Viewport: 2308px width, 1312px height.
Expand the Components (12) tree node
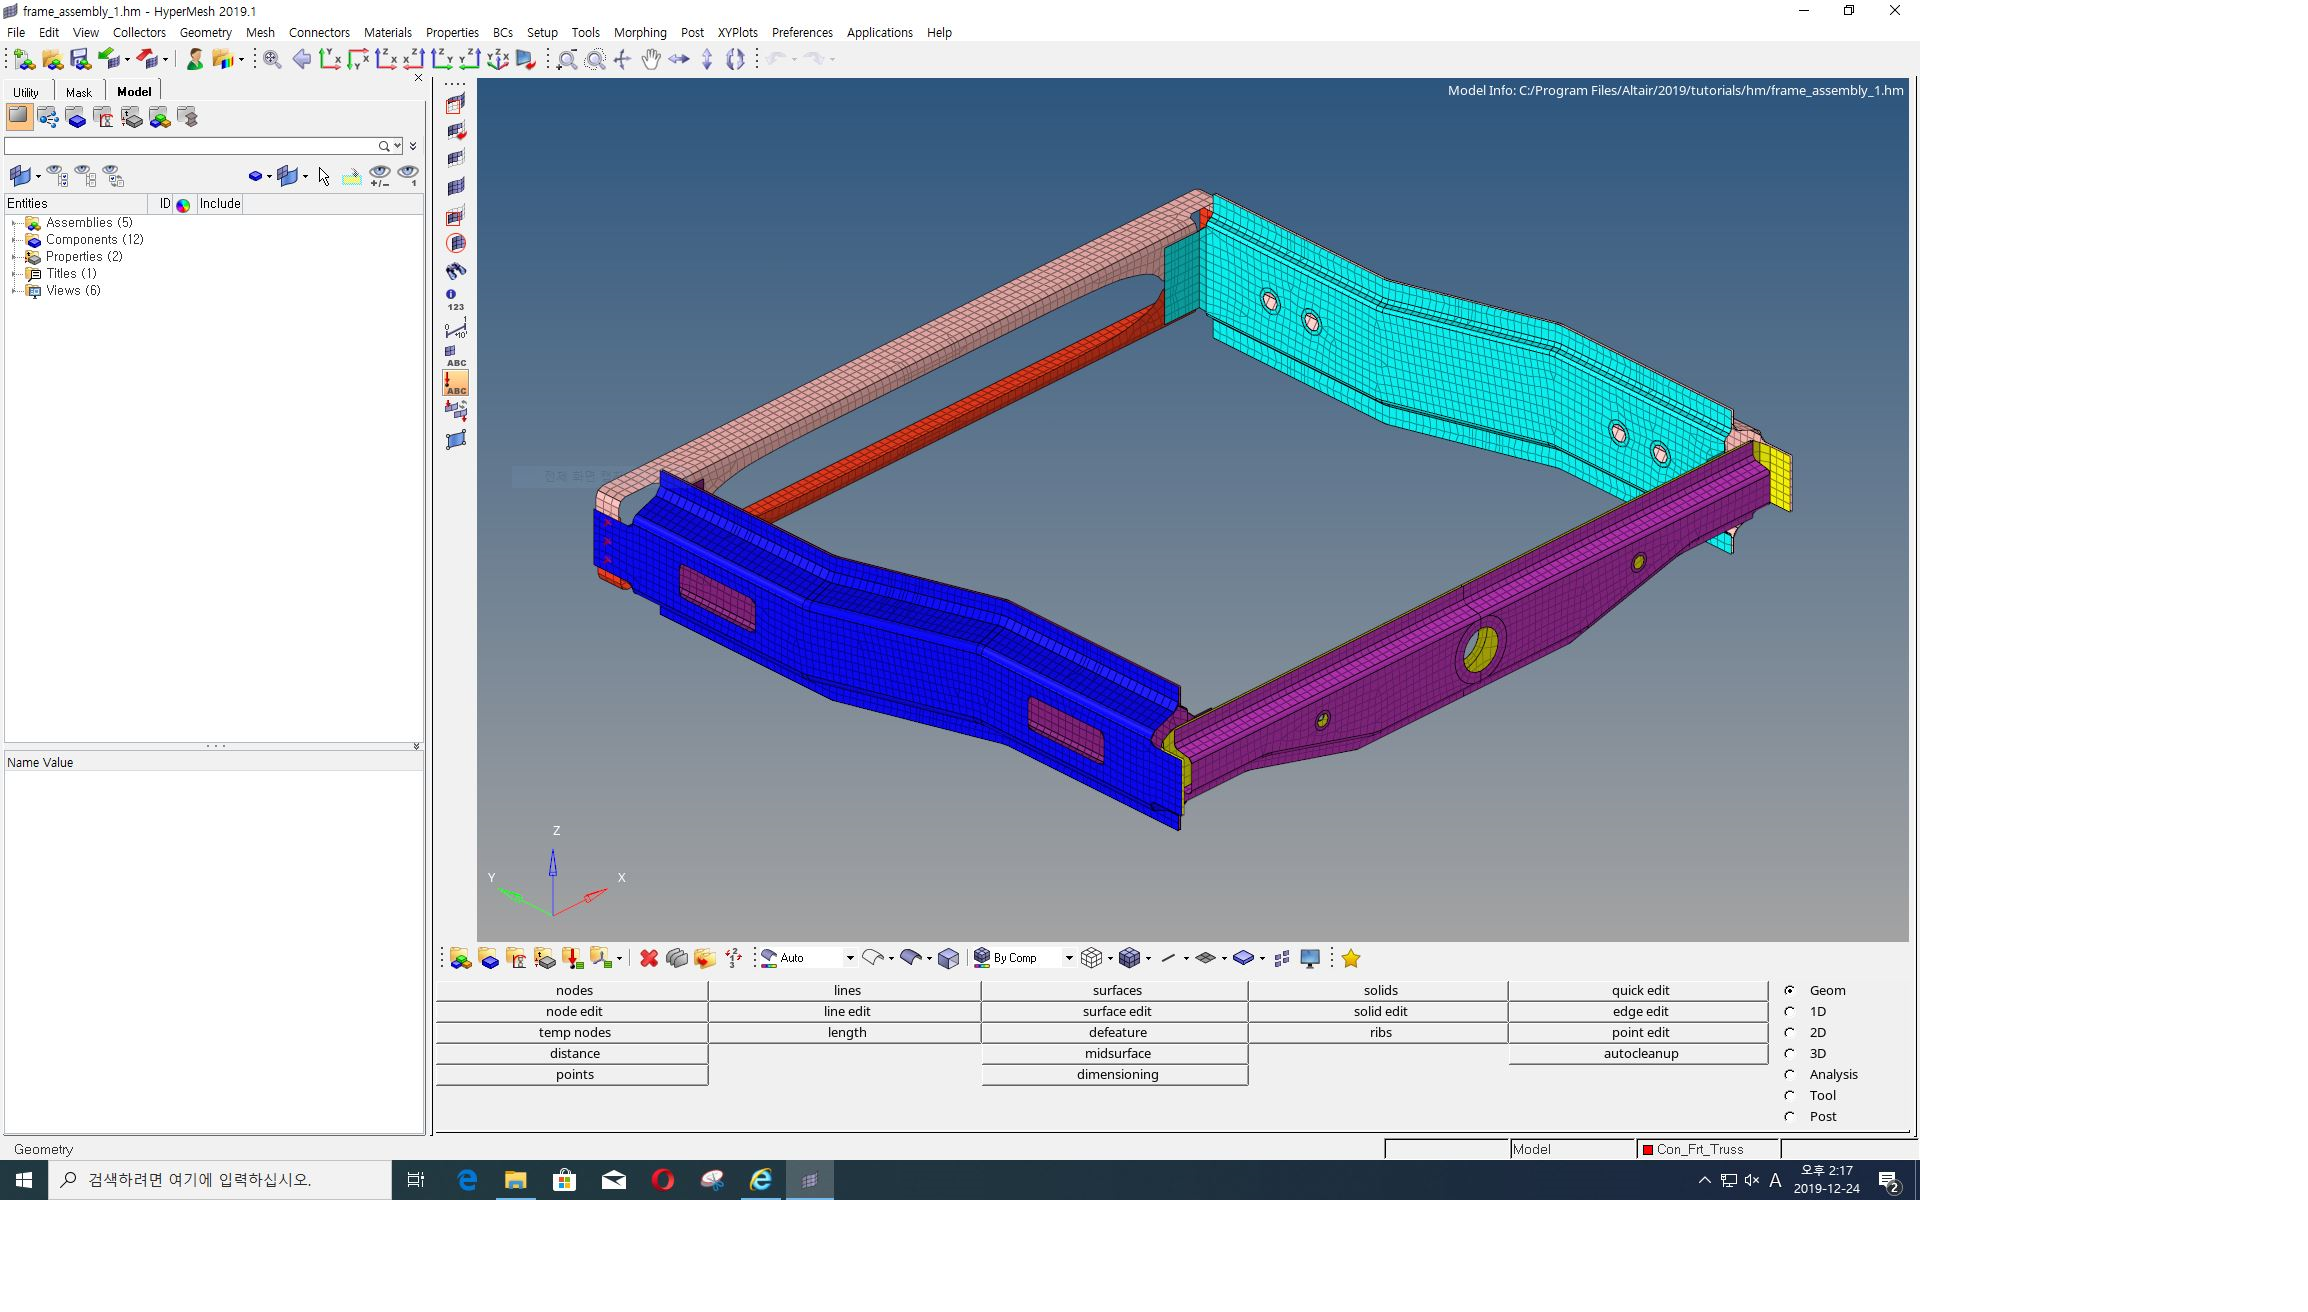[14, 239]
